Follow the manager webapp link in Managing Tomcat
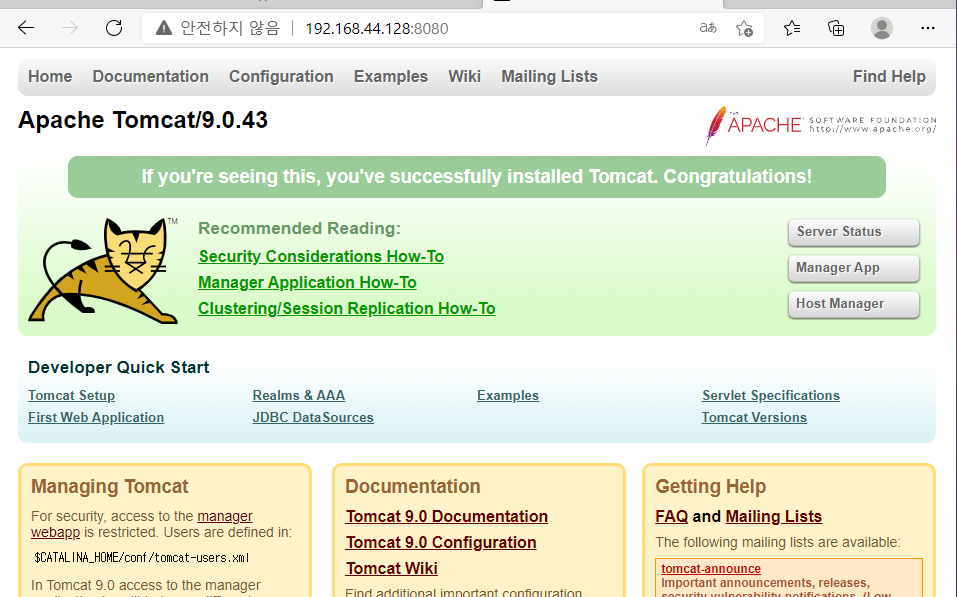Image resolution: width=957 pixels, height=597 pixels. coord(225,516)
